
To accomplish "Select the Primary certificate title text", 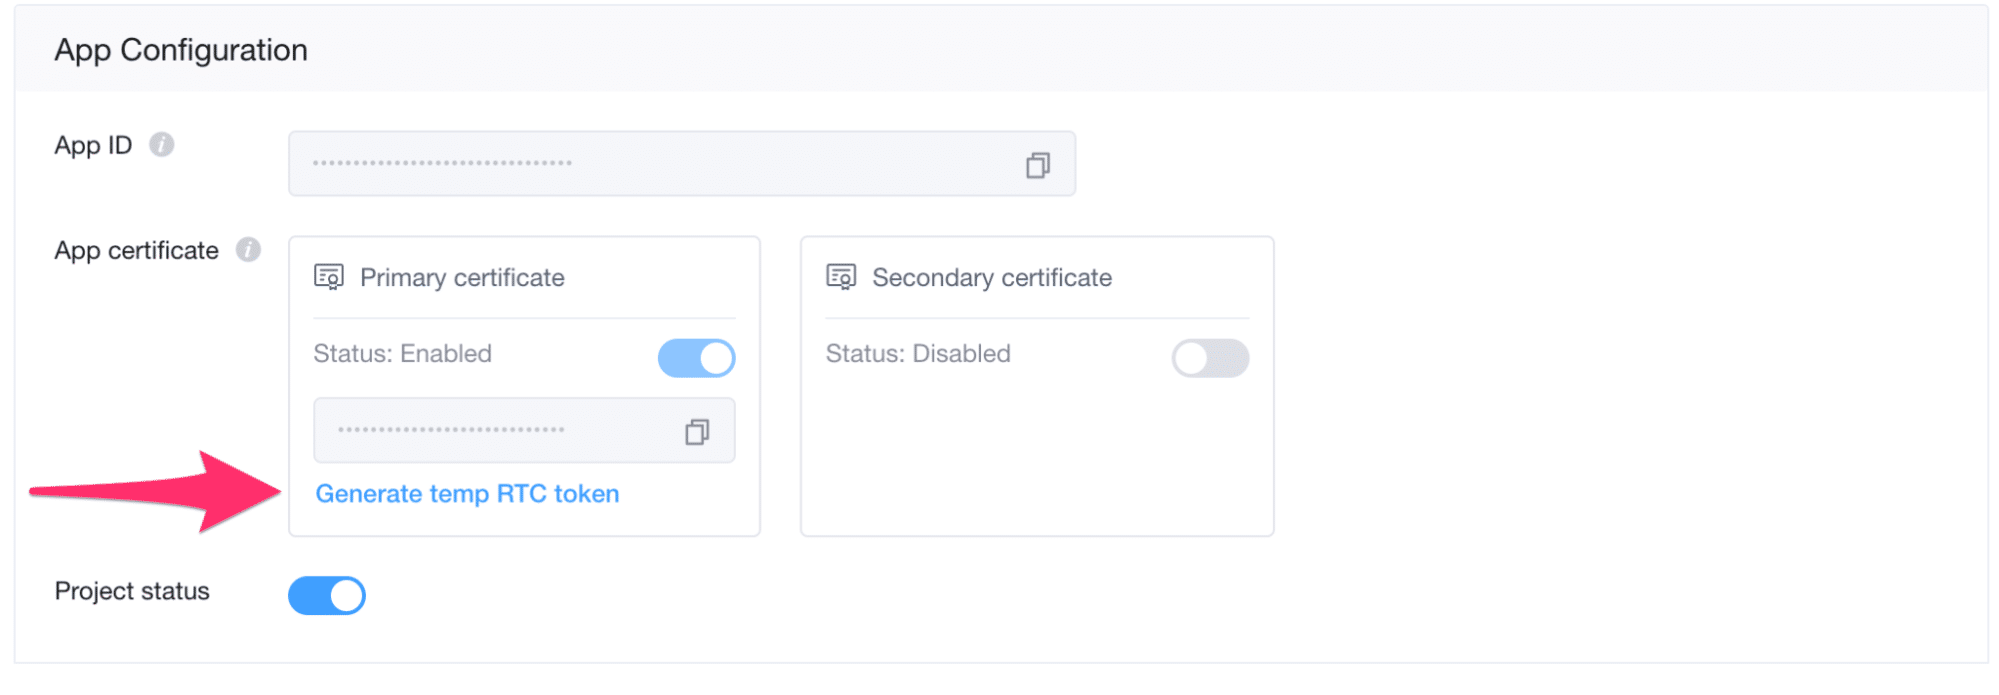I will [x=462, y=278].
